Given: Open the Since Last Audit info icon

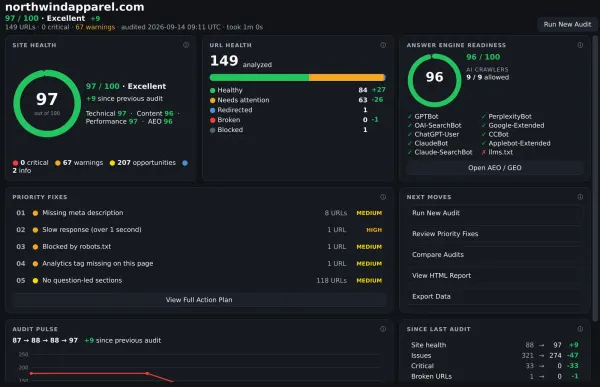Looking at the screenshot, I should (580, 329).
